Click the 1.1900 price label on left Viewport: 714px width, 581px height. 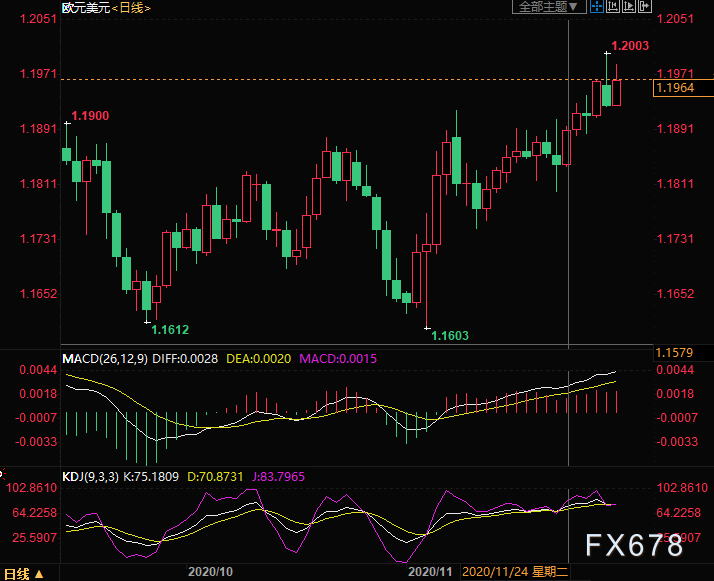click(90, 116)
